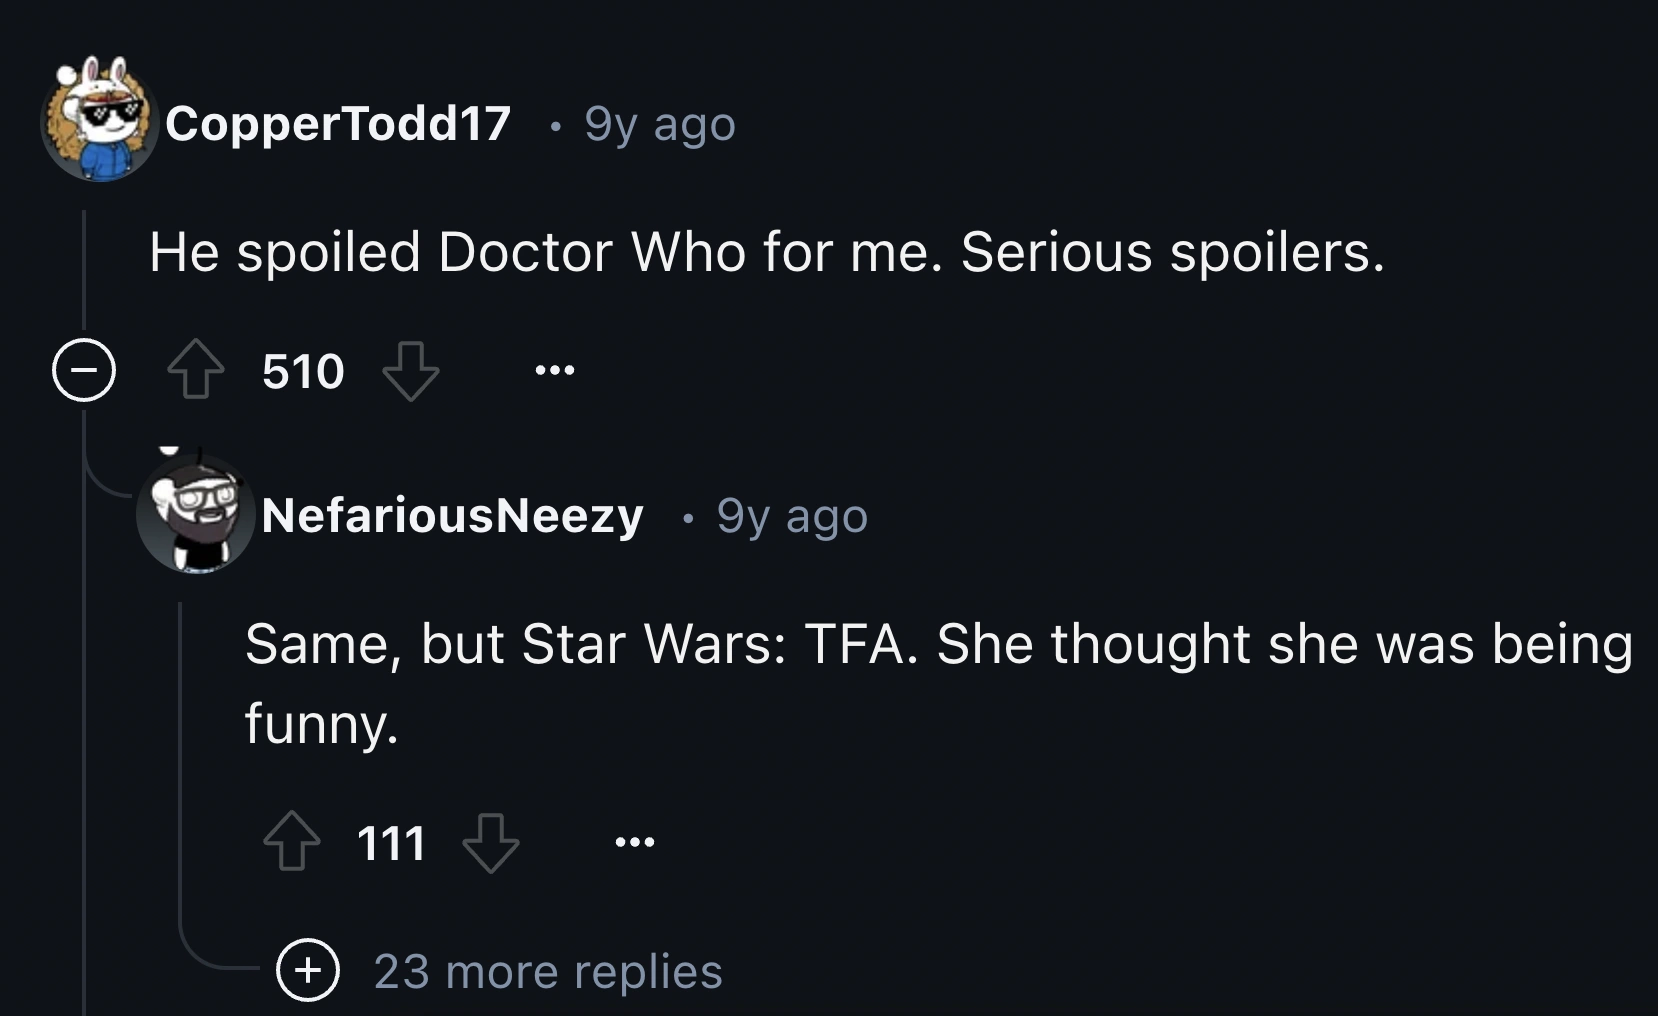This screenshot has height=1016, width=1658.
Task: Open CopperTodd17's user profile name
Action: click(x=338, y=123)
